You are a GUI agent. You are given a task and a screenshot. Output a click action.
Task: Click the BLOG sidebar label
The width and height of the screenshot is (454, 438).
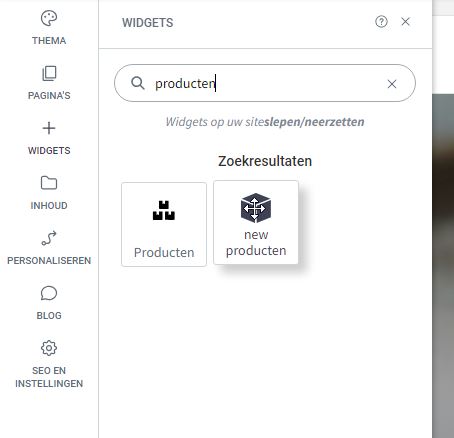pos(49,316)
